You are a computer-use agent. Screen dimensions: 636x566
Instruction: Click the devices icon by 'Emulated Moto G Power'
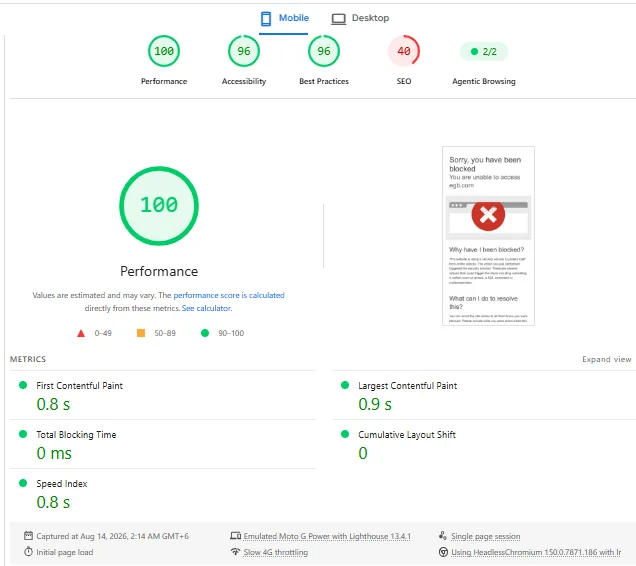pos(236,536)
